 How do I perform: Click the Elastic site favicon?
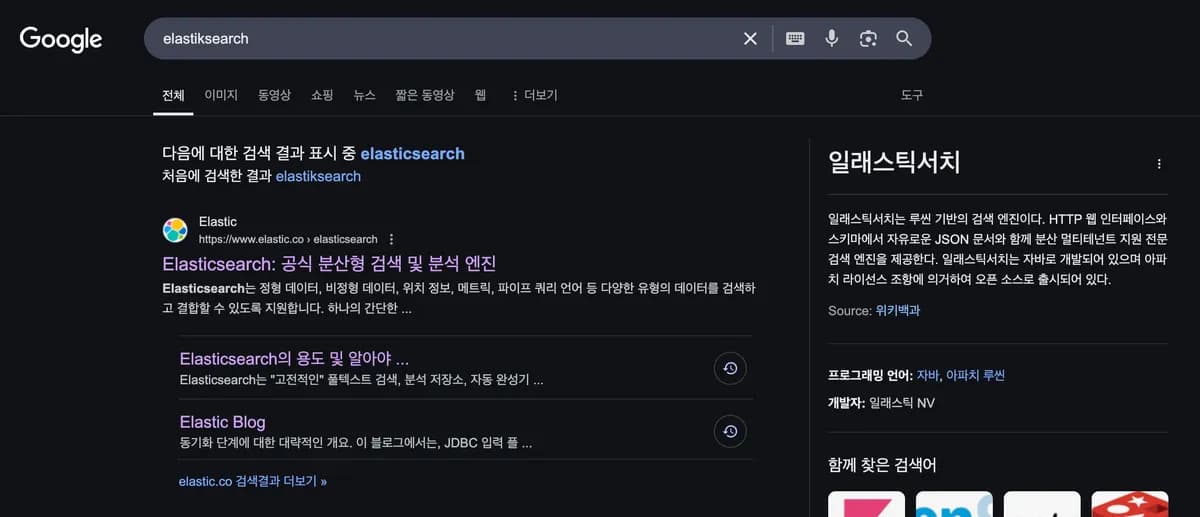point(175,230)
